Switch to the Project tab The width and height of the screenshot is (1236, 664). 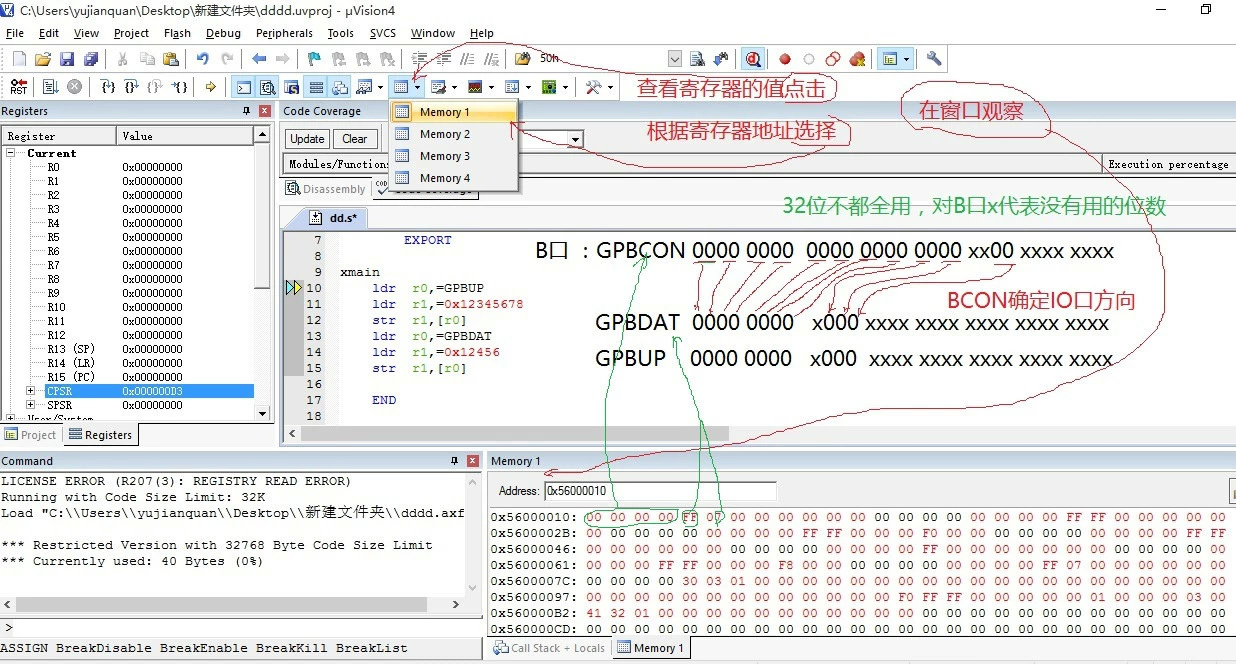(x=31, y=435)
